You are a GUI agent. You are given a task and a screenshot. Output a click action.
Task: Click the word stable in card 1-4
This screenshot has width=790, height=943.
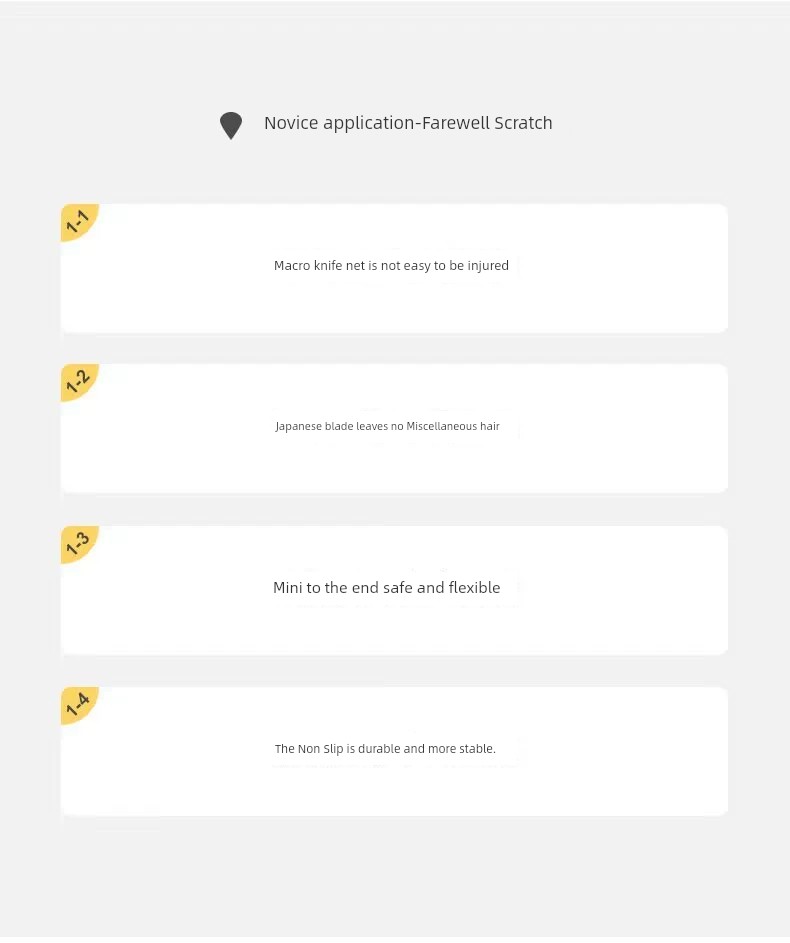(x=477, y=749)
